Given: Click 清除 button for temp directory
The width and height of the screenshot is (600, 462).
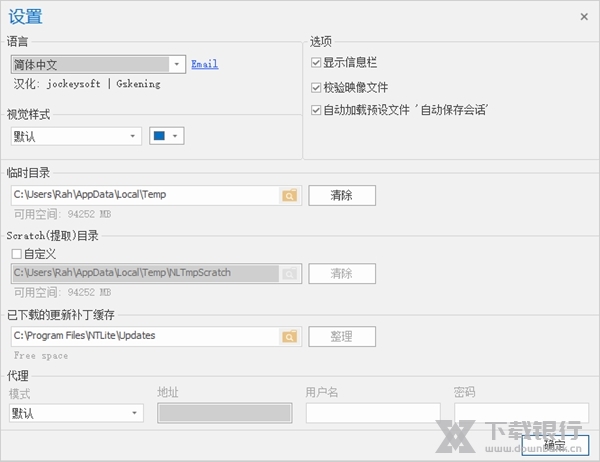Looking at the screenshot, I should 342,195.
